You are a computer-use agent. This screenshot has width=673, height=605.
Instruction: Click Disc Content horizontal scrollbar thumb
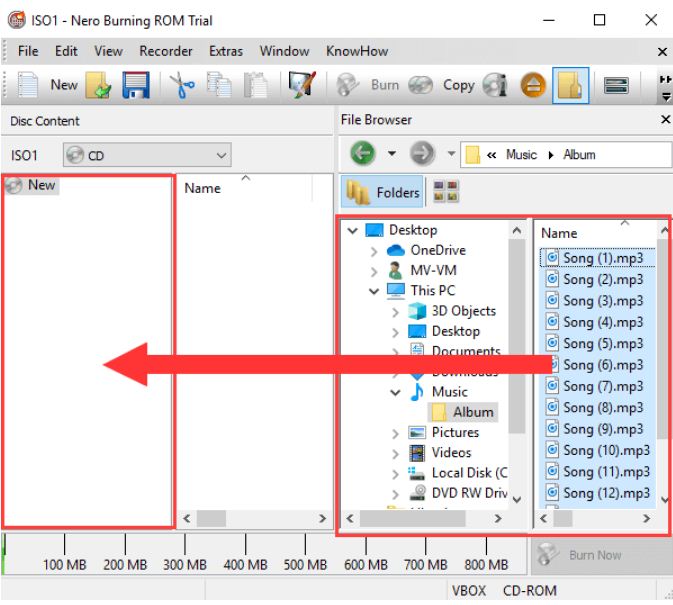pos(212,518)
